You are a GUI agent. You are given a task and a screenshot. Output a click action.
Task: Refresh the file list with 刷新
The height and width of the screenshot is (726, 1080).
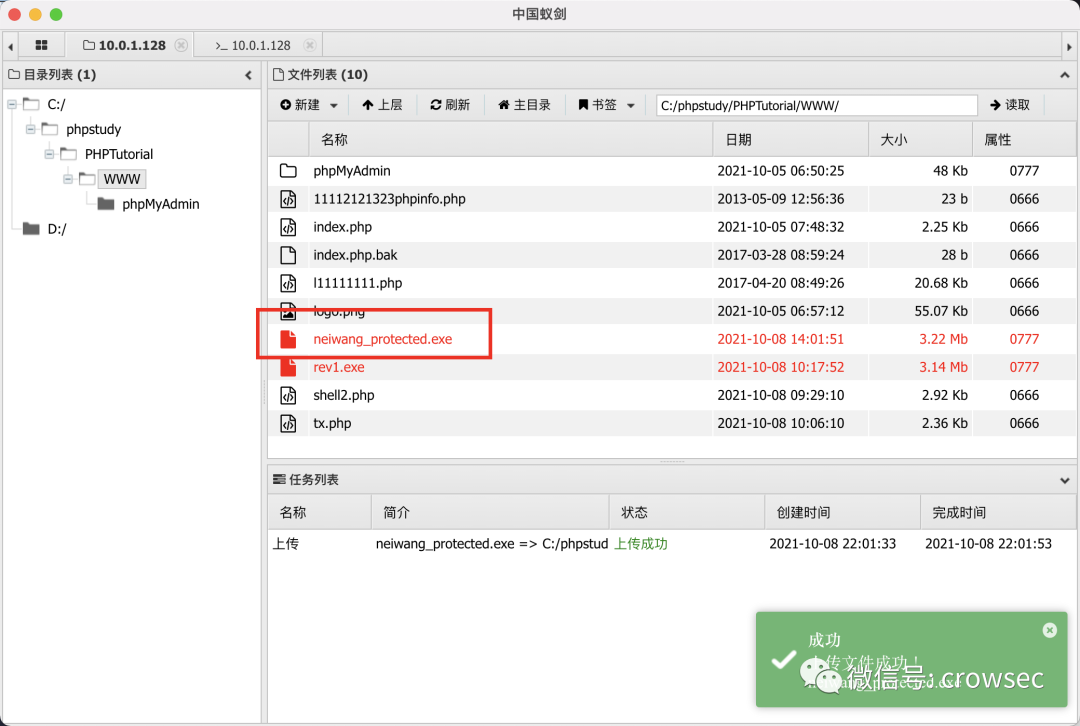pos(450,105)
